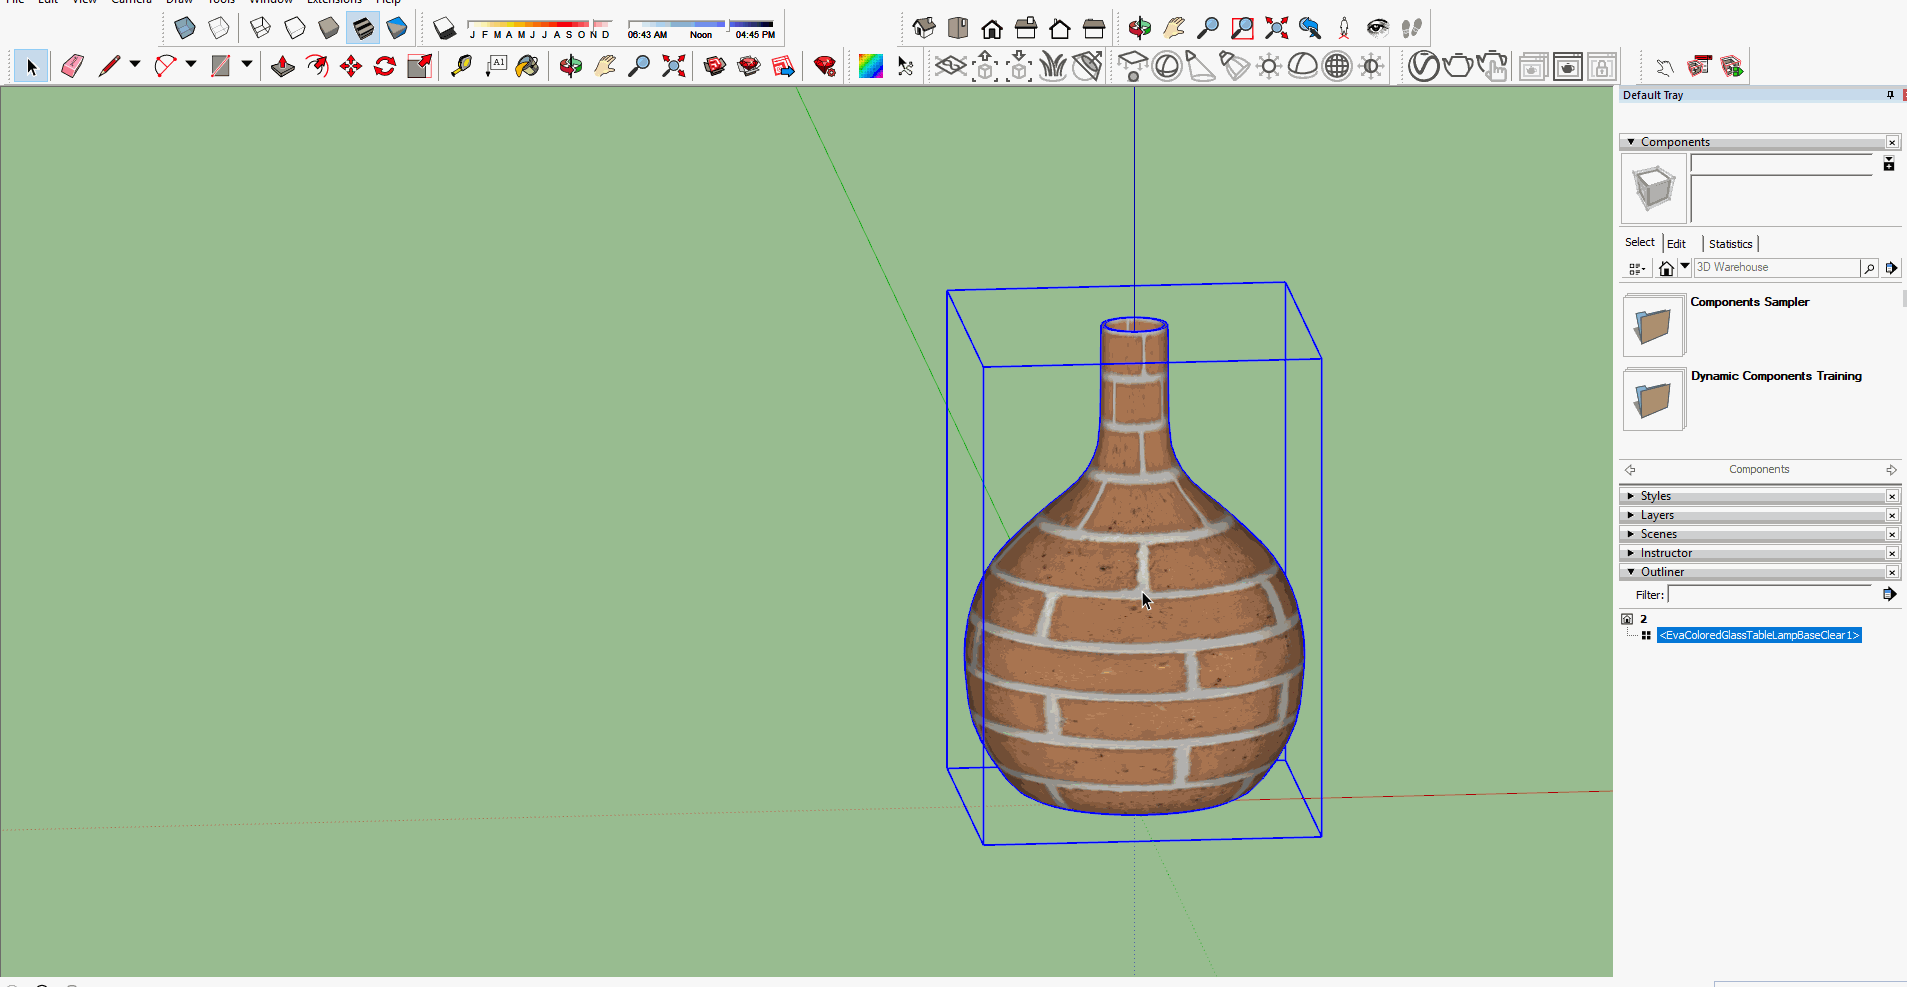The height and width of the screenshot is (987, 1907).
Task: Open the Paint Bucket tool
Action: click(527, 67)
